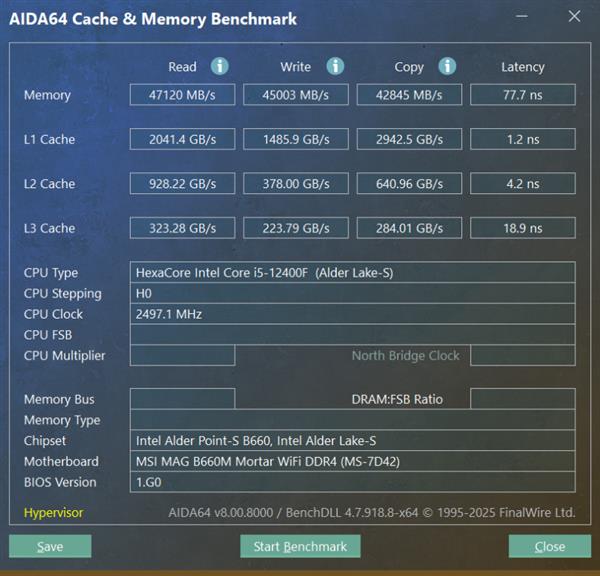The image size is (600, 576).
Task: Select the L1 Cache Write value 1485.9 GB/s
Action: (296, 139)
